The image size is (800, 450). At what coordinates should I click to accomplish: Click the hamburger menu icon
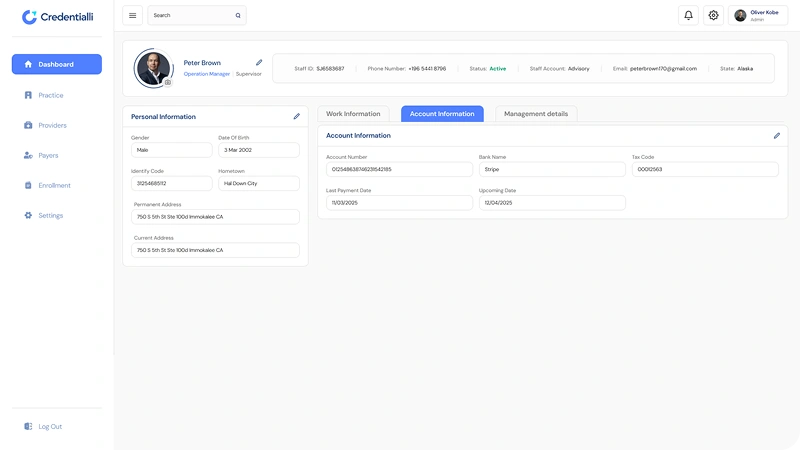coord(132,15)
